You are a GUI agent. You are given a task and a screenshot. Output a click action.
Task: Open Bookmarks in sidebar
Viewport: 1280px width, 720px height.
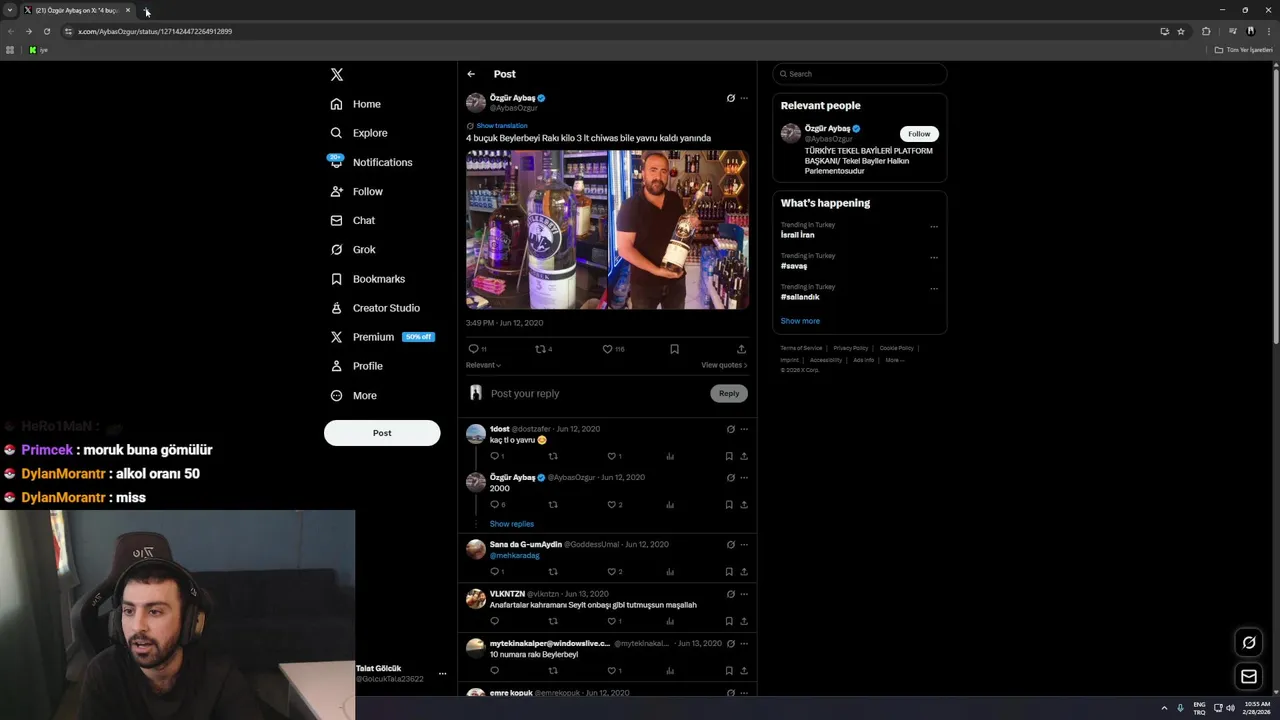coord(367,279)
